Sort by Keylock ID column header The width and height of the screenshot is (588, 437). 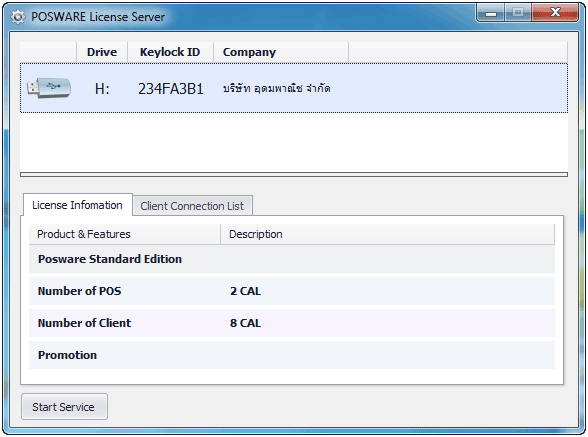(170, 52)
